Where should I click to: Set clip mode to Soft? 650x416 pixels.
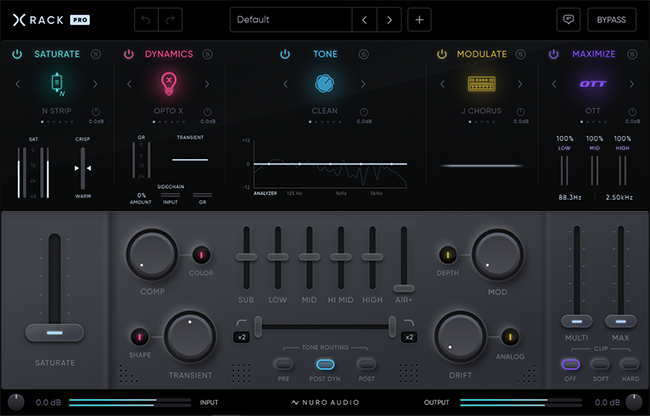[600, 364]
